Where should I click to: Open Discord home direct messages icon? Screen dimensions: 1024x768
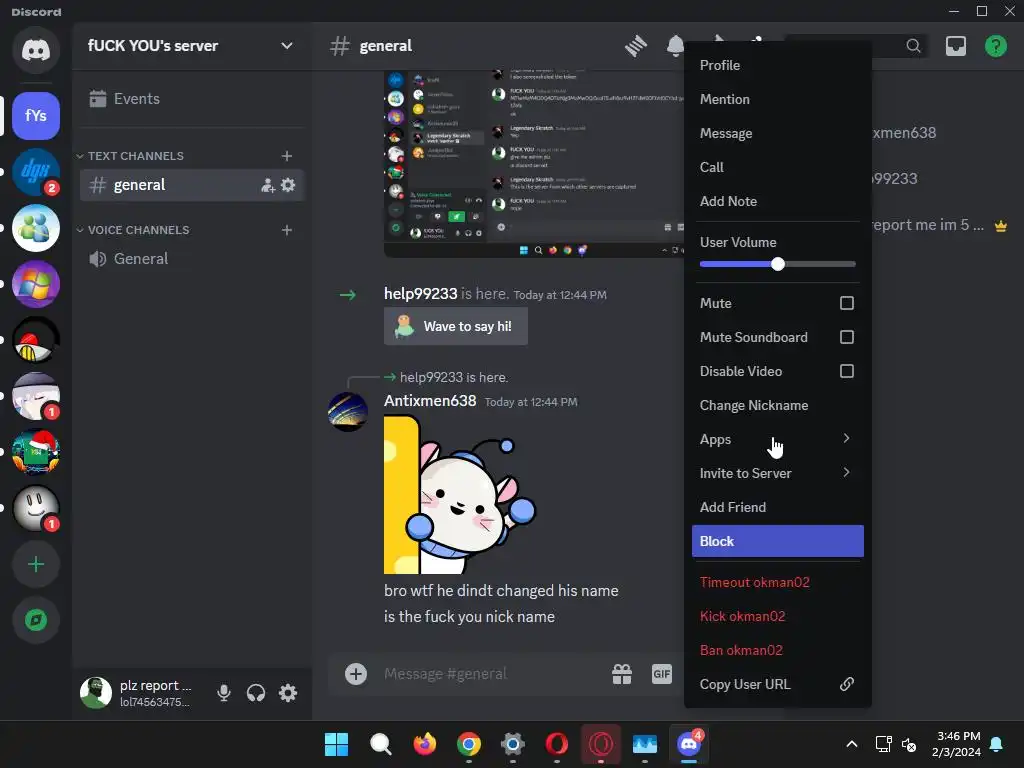click(x=36, y=50)
